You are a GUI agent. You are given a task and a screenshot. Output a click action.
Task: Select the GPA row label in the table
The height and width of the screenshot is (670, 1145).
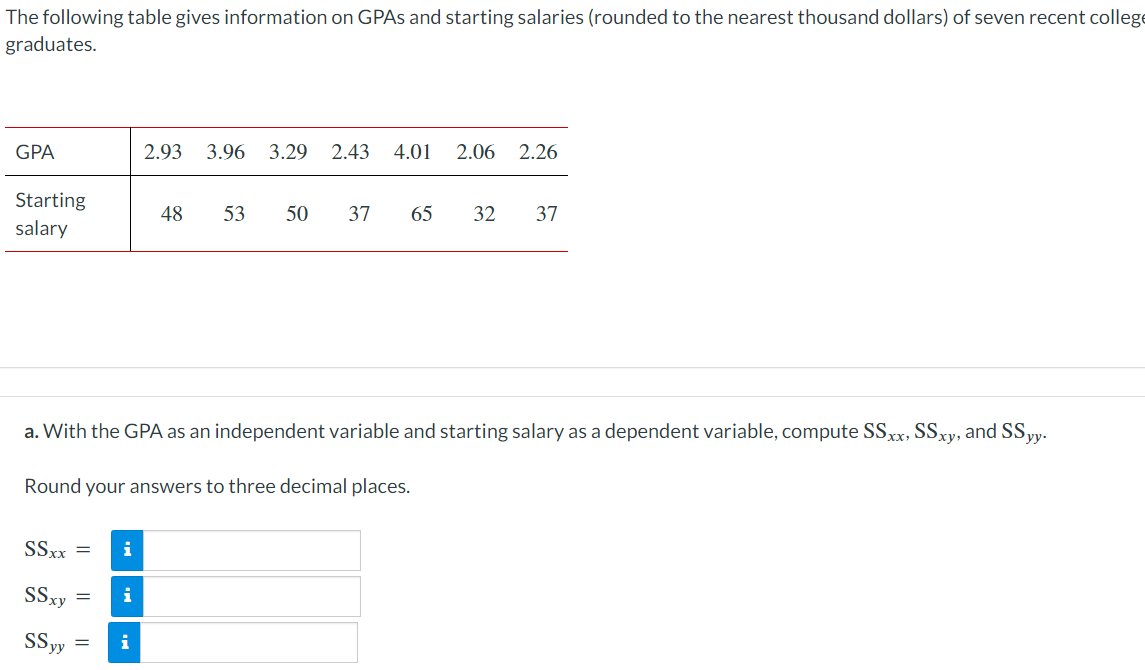pos(34,152)
